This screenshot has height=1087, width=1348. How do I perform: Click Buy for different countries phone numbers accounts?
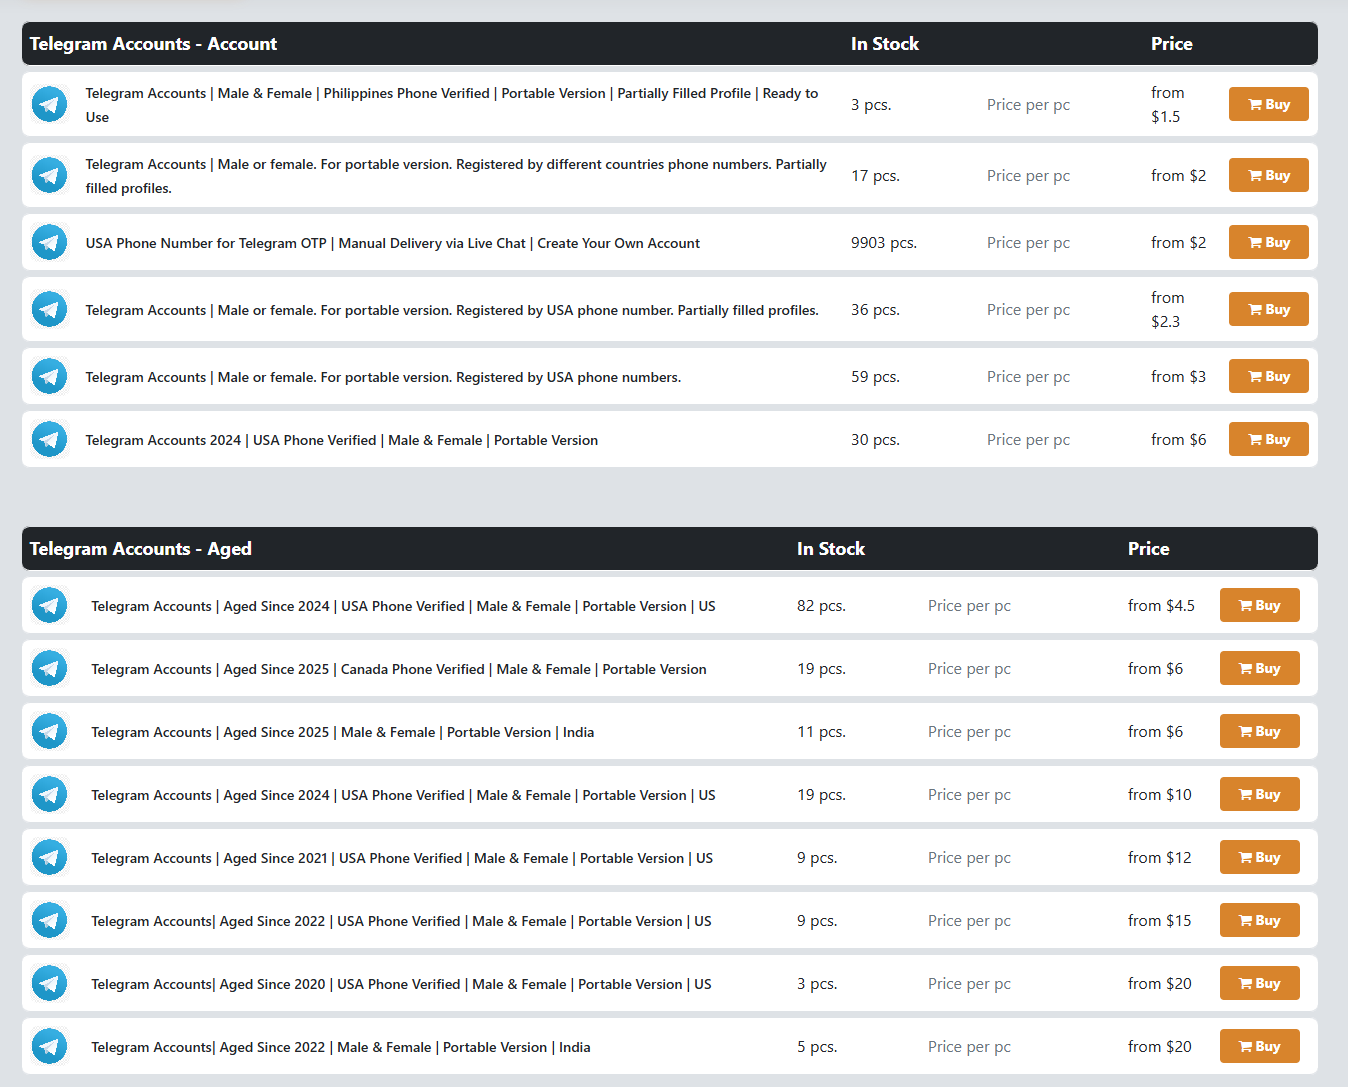pyautogui.click(x=1268, y=175)
